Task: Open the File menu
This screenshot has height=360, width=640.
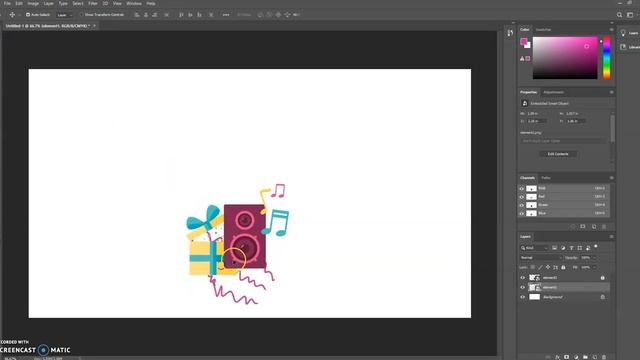Action: point(7,3)
